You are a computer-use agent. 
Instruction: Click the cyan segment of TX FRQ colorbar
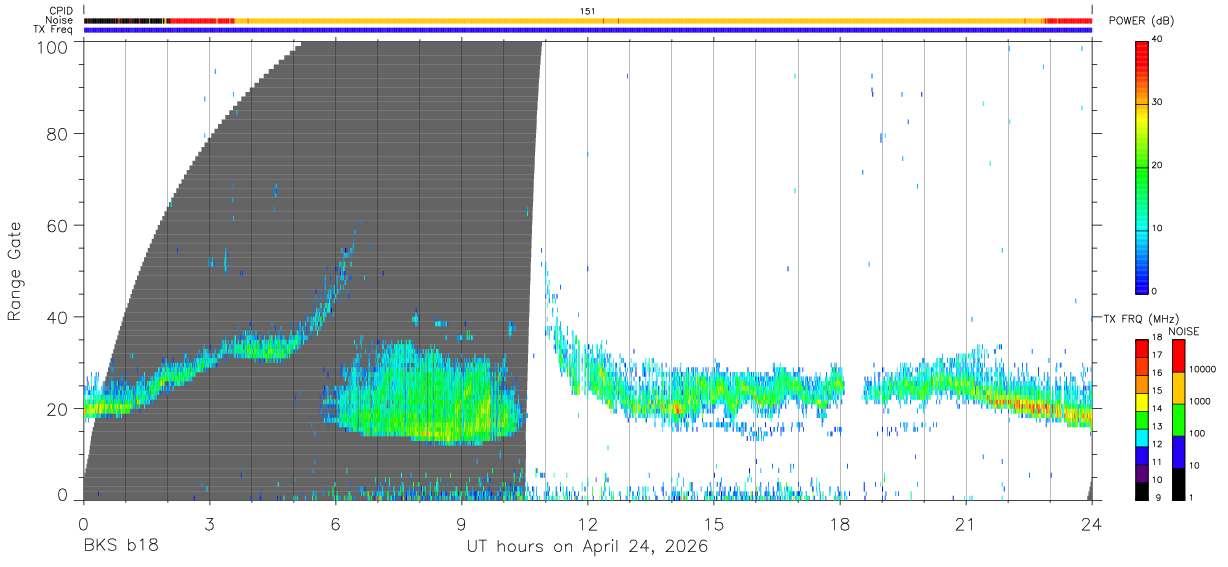tap(1142, 436)
